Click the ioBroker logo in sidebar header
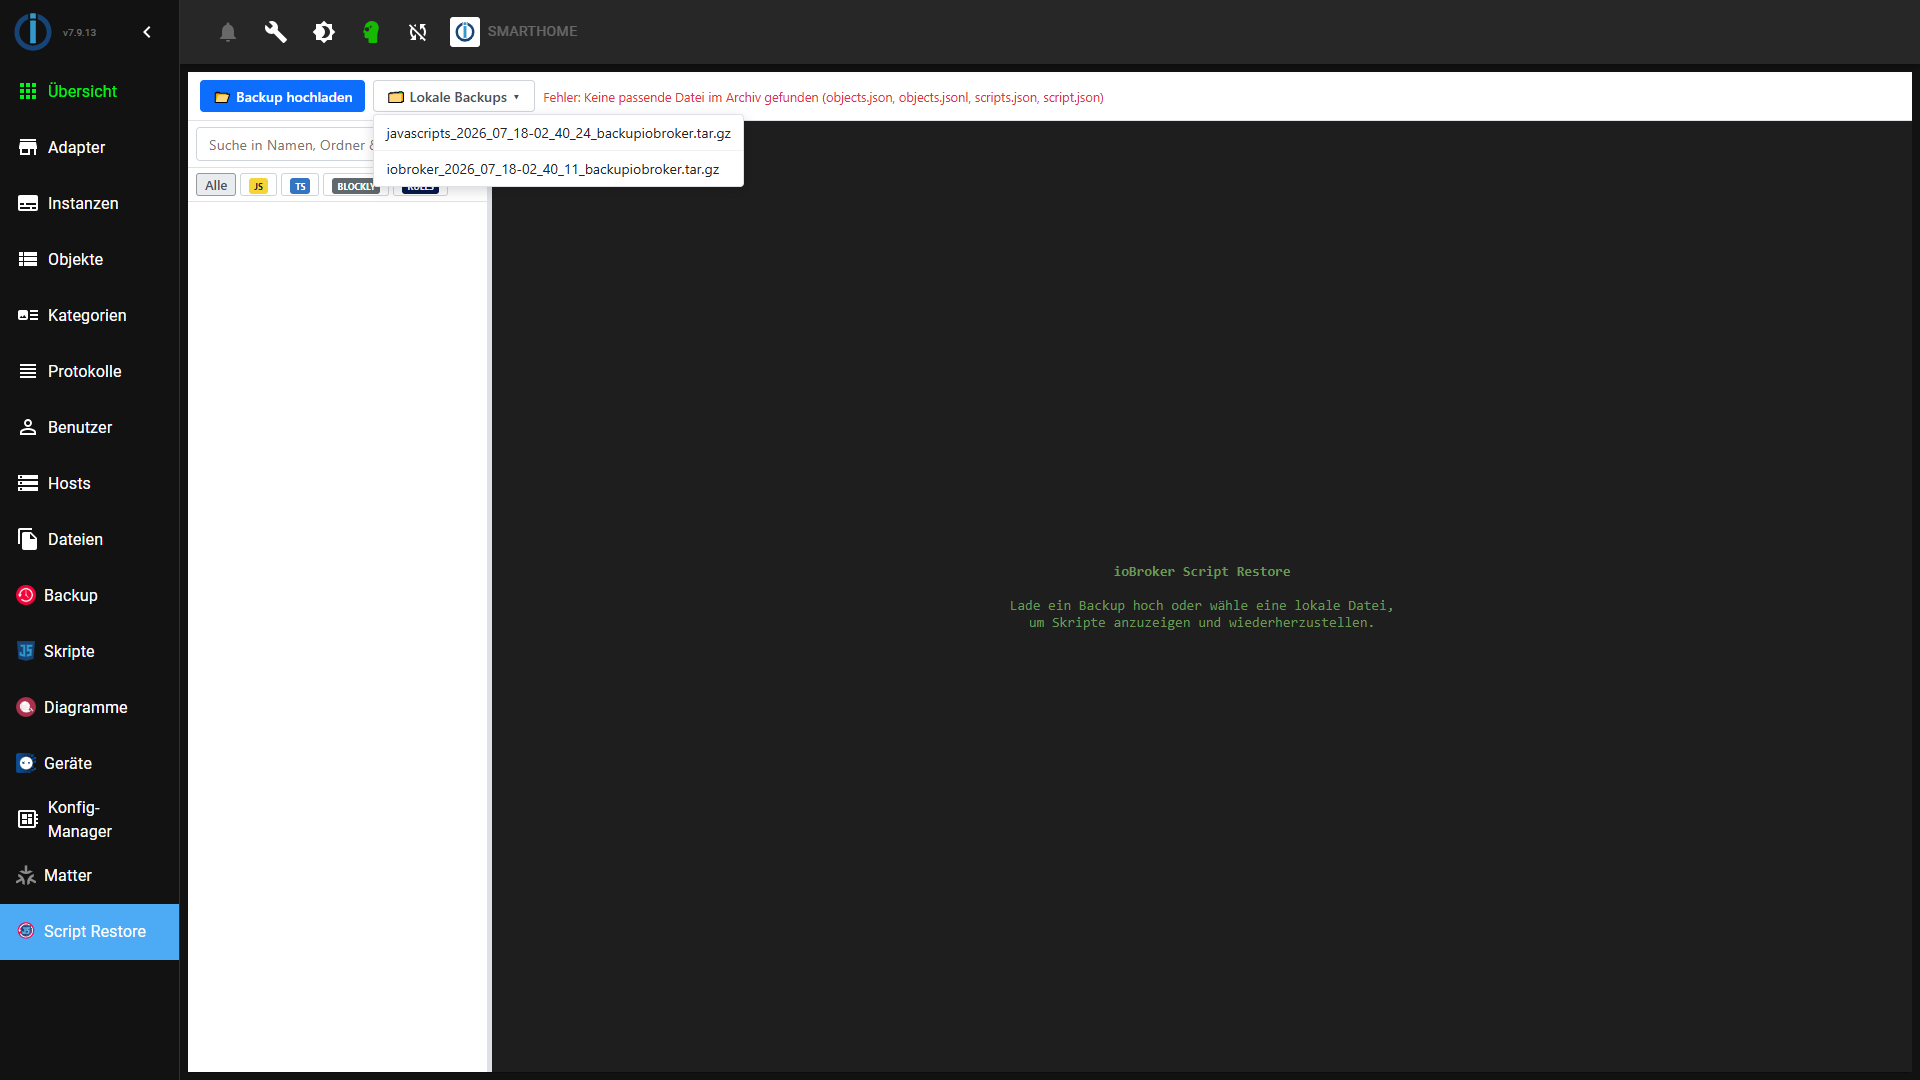Viewport: 1920px width, 1080px height. point(33,32)
